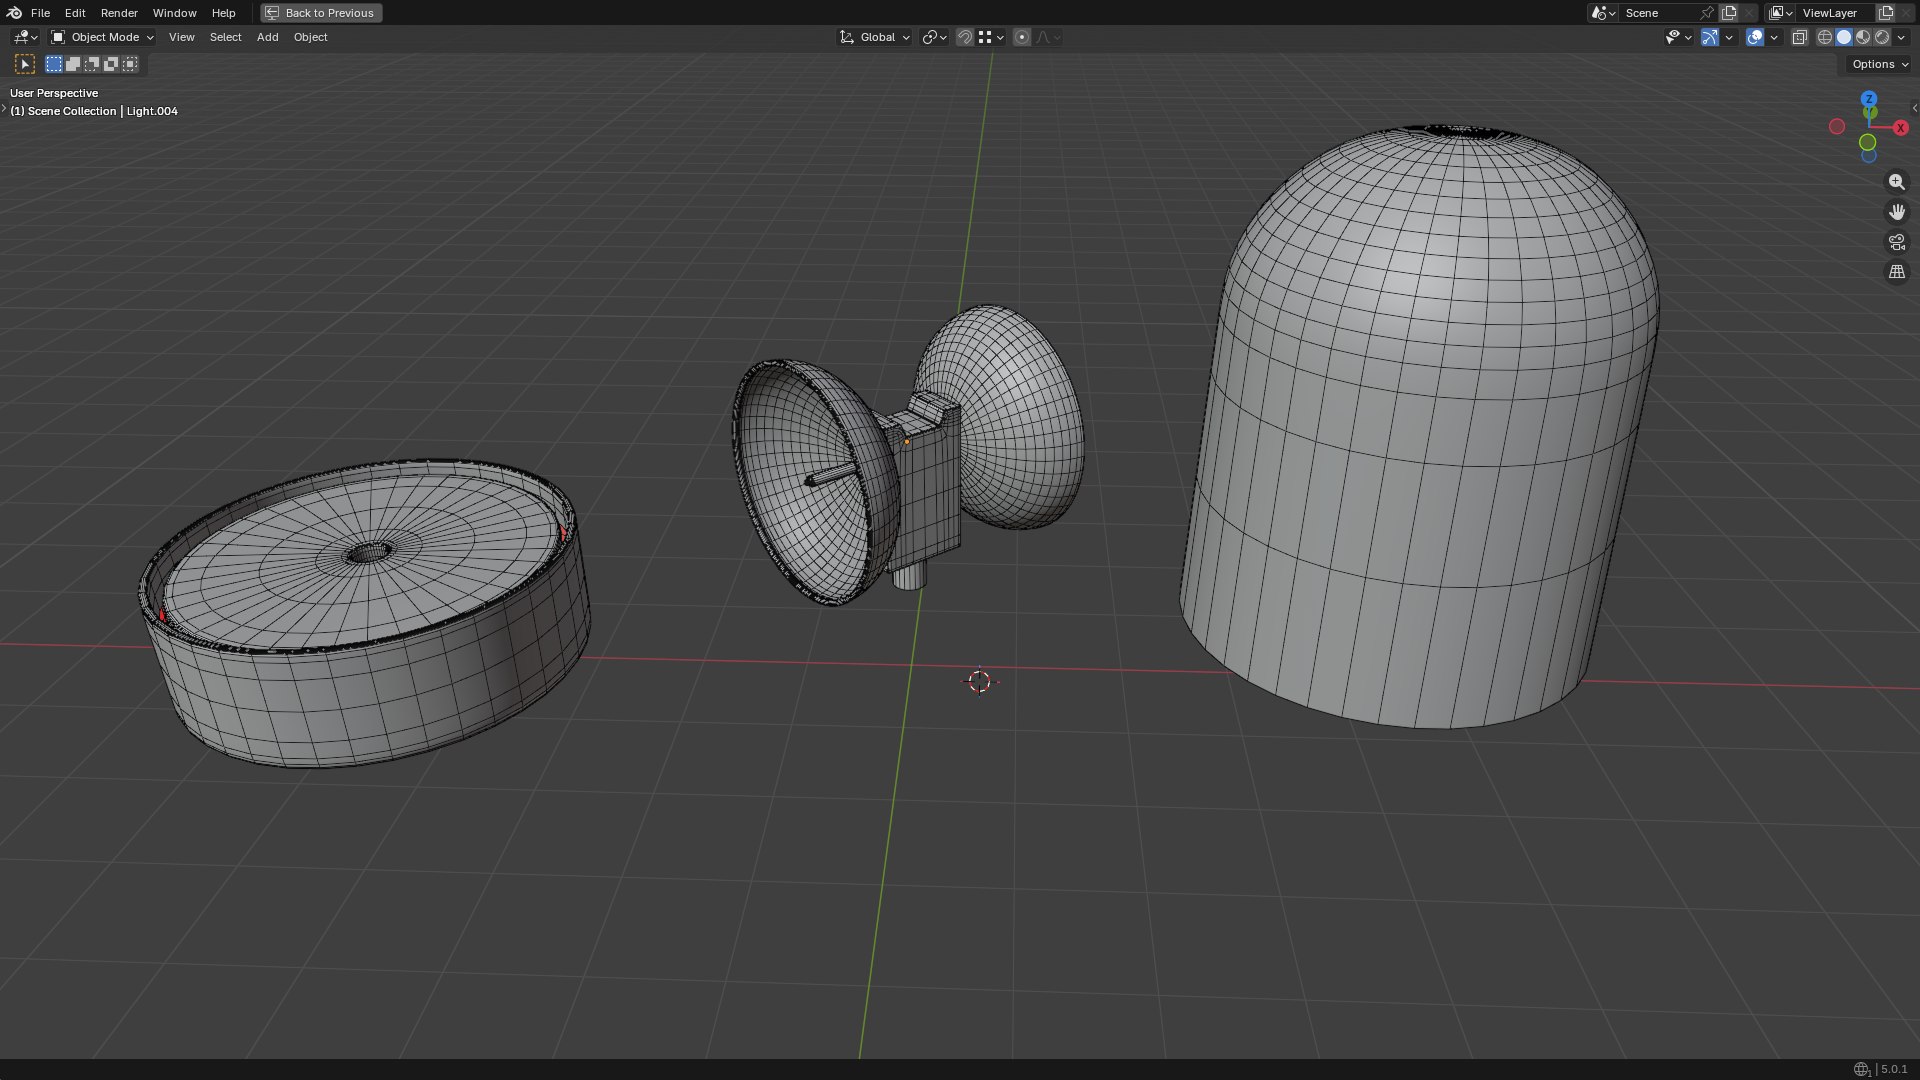The image size is (1920, 1080).
Task: Open the viewport Select menu
Action: (x=225, y=37)
